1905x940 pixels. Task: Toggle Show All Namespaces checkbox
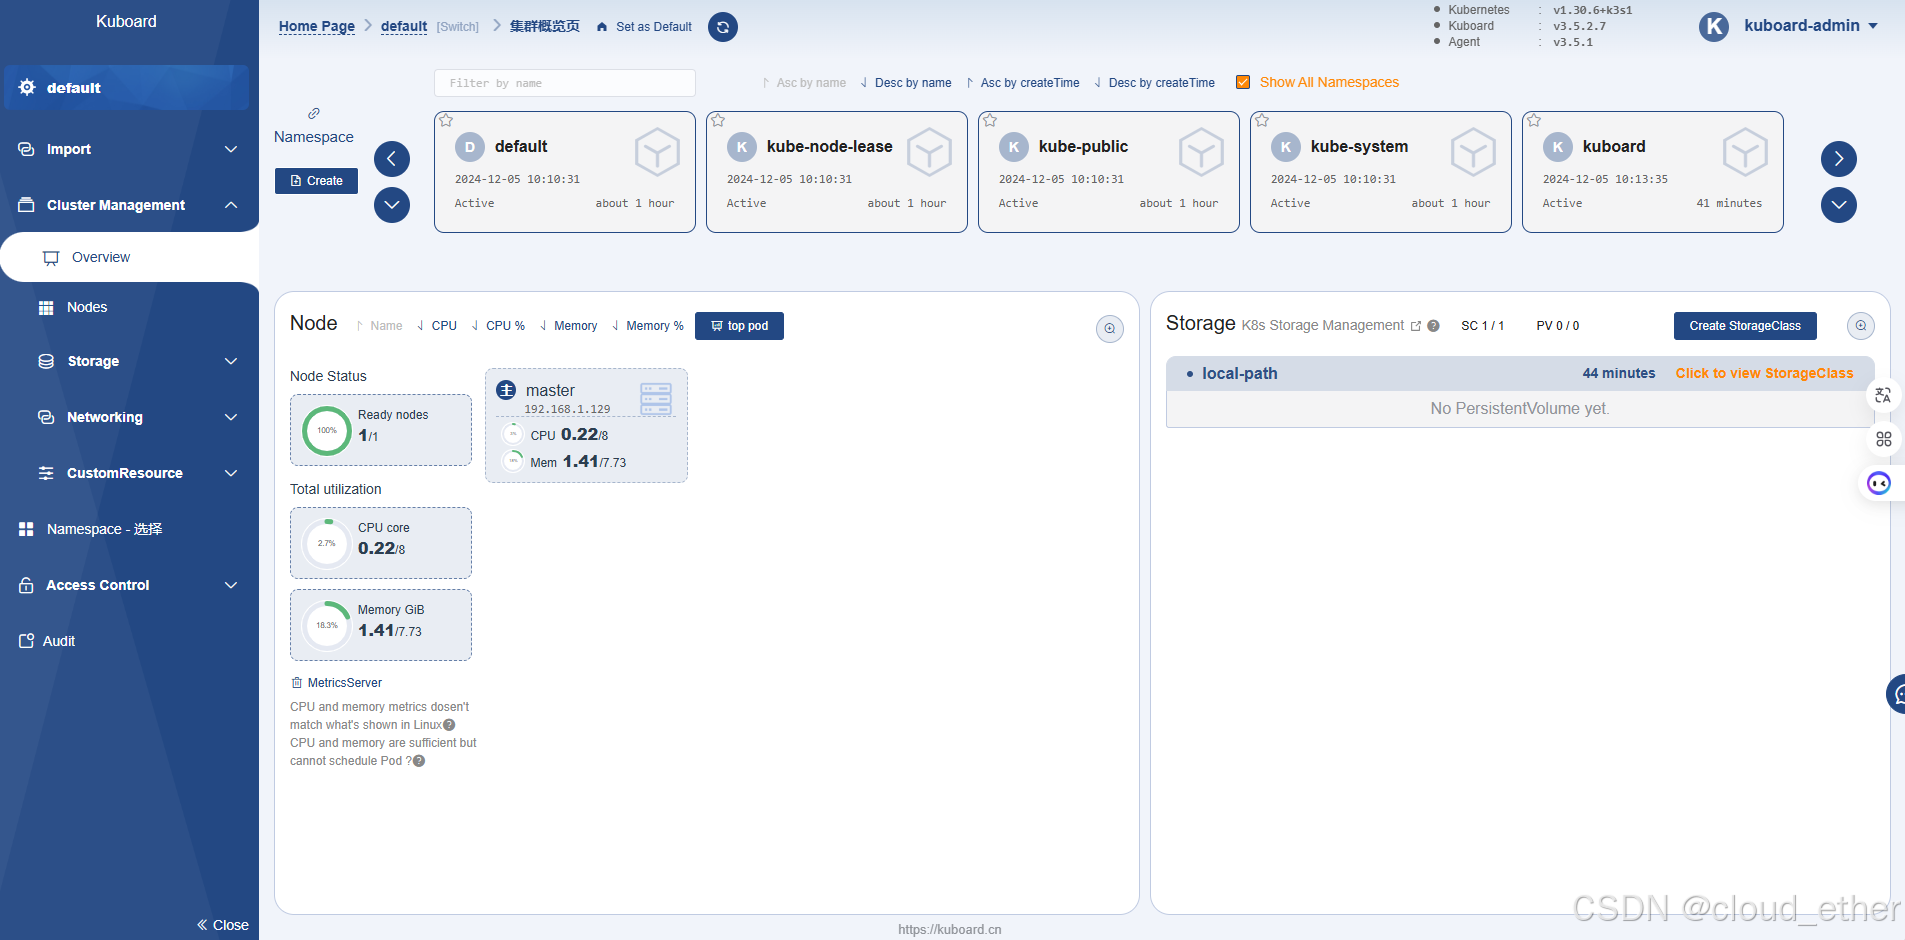tap(1243, 82)
